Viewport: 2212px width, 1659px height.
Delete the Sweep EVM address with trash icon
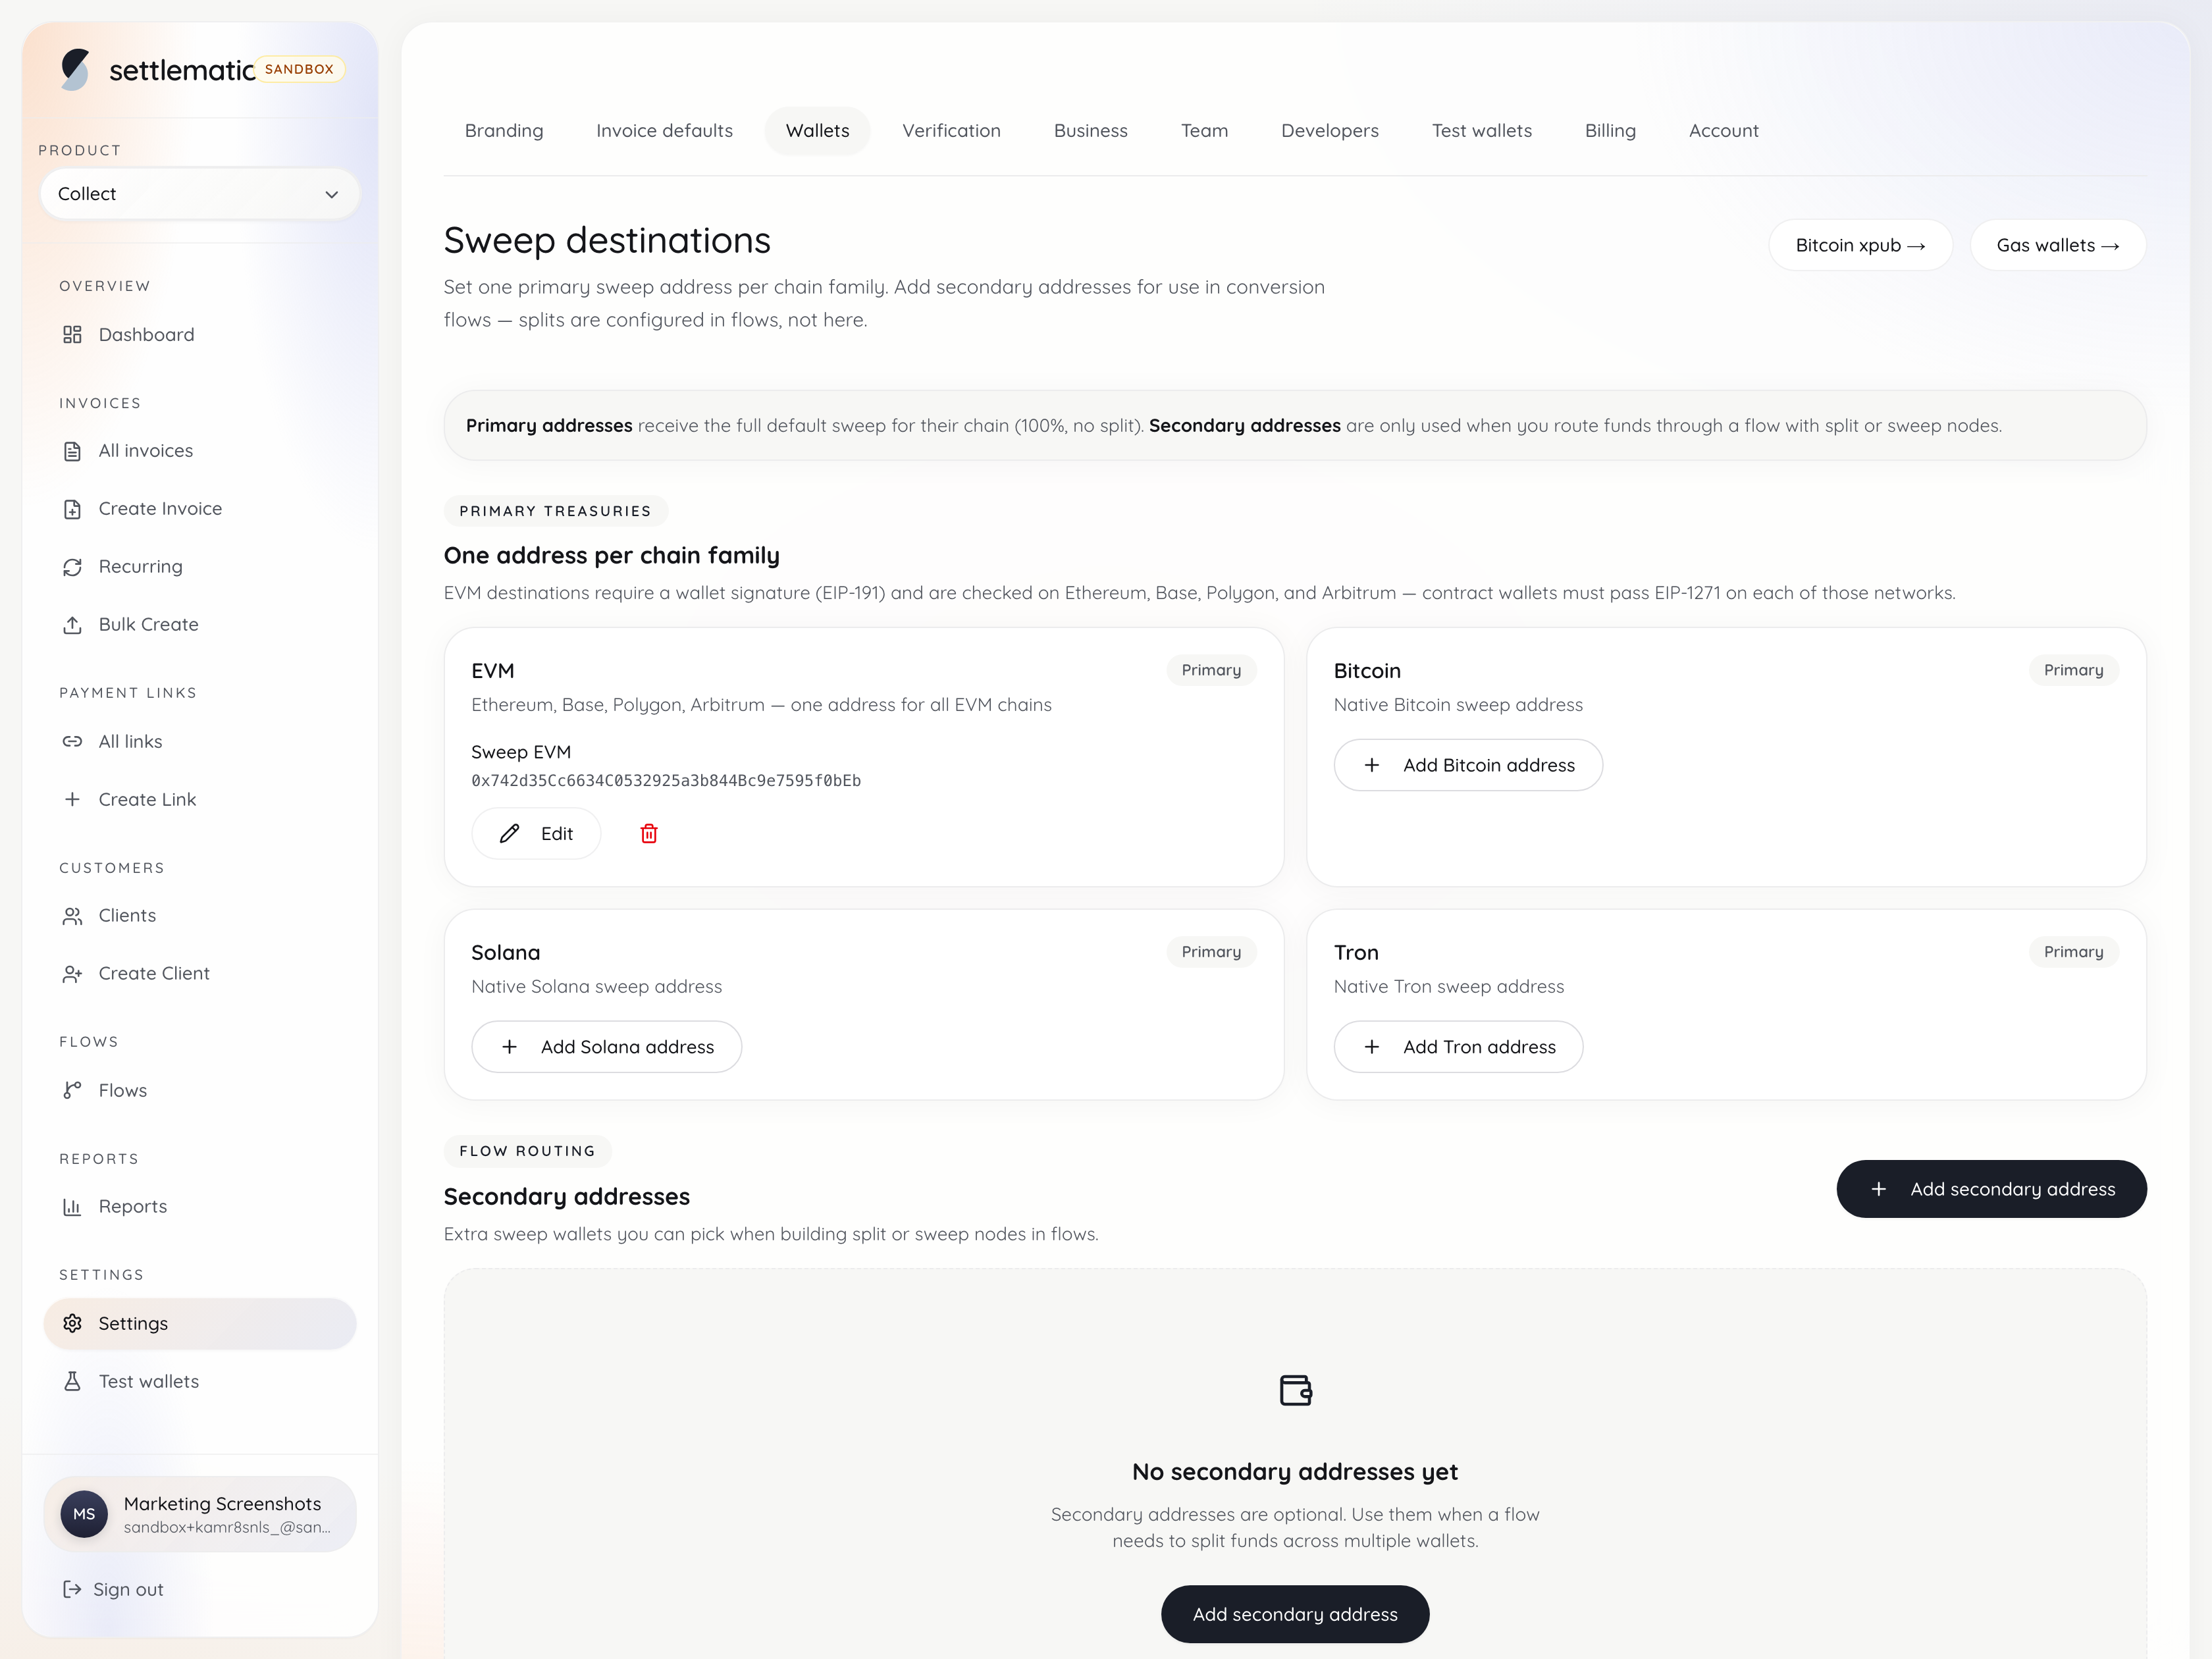pyautogui.click(x=649, y=833)
